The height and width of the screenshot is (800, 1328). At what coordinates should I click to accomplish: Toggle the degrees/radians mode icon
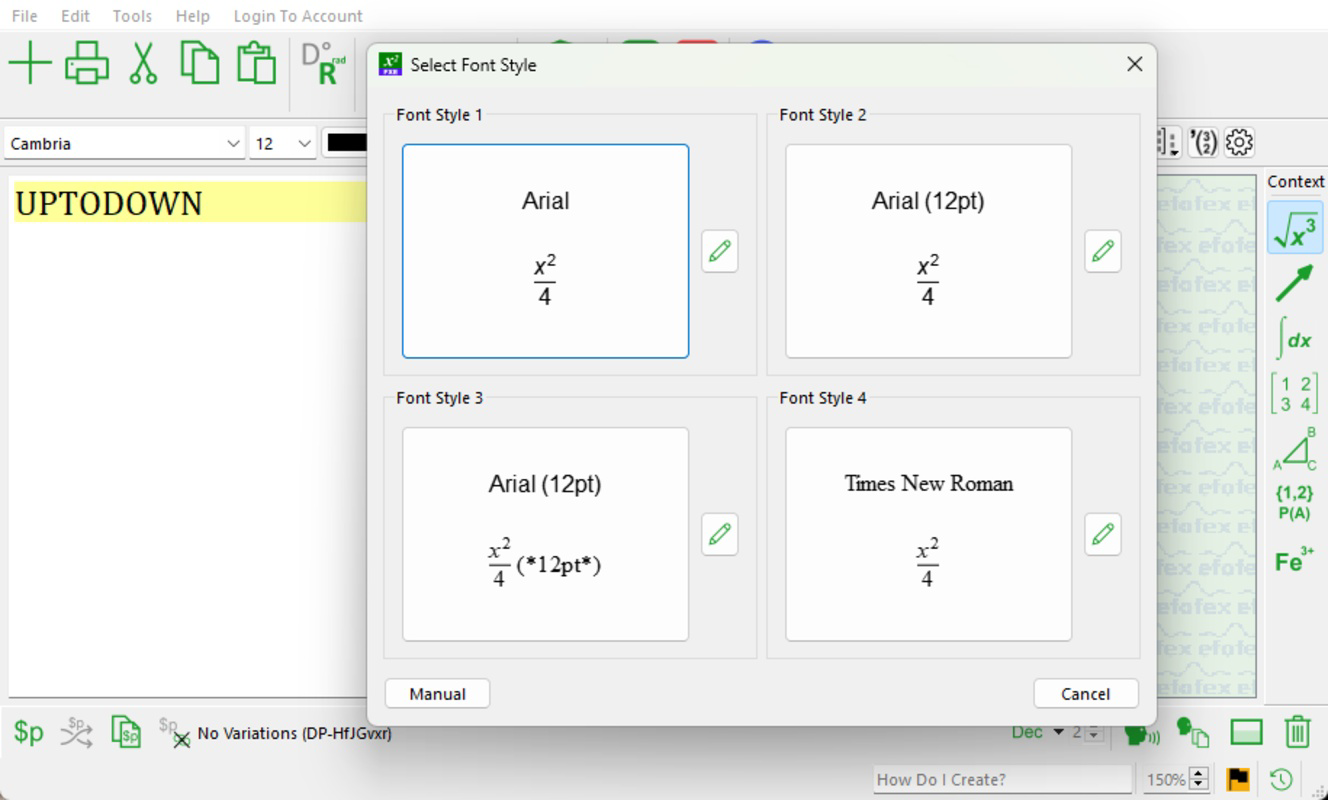323,64
